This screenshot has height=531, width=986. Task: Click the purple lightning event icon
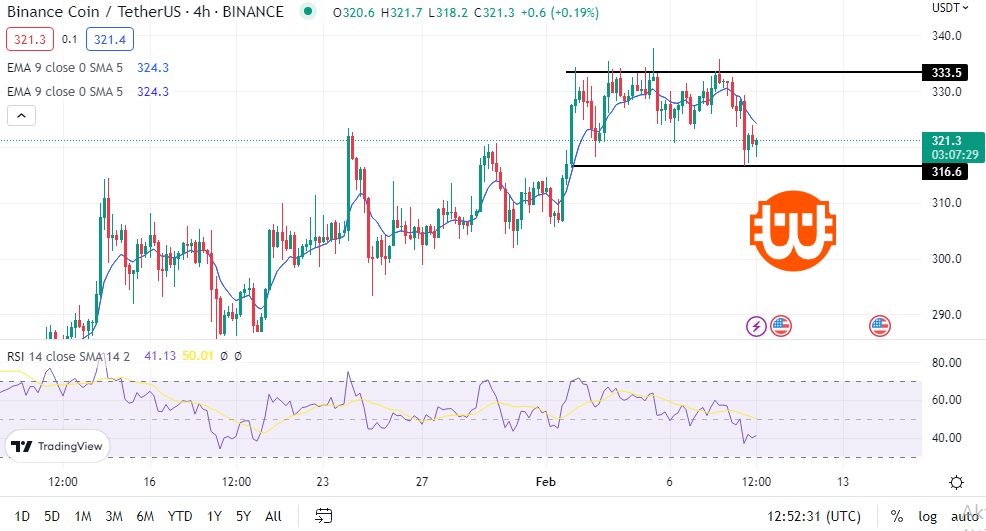(x=756, y=326)
